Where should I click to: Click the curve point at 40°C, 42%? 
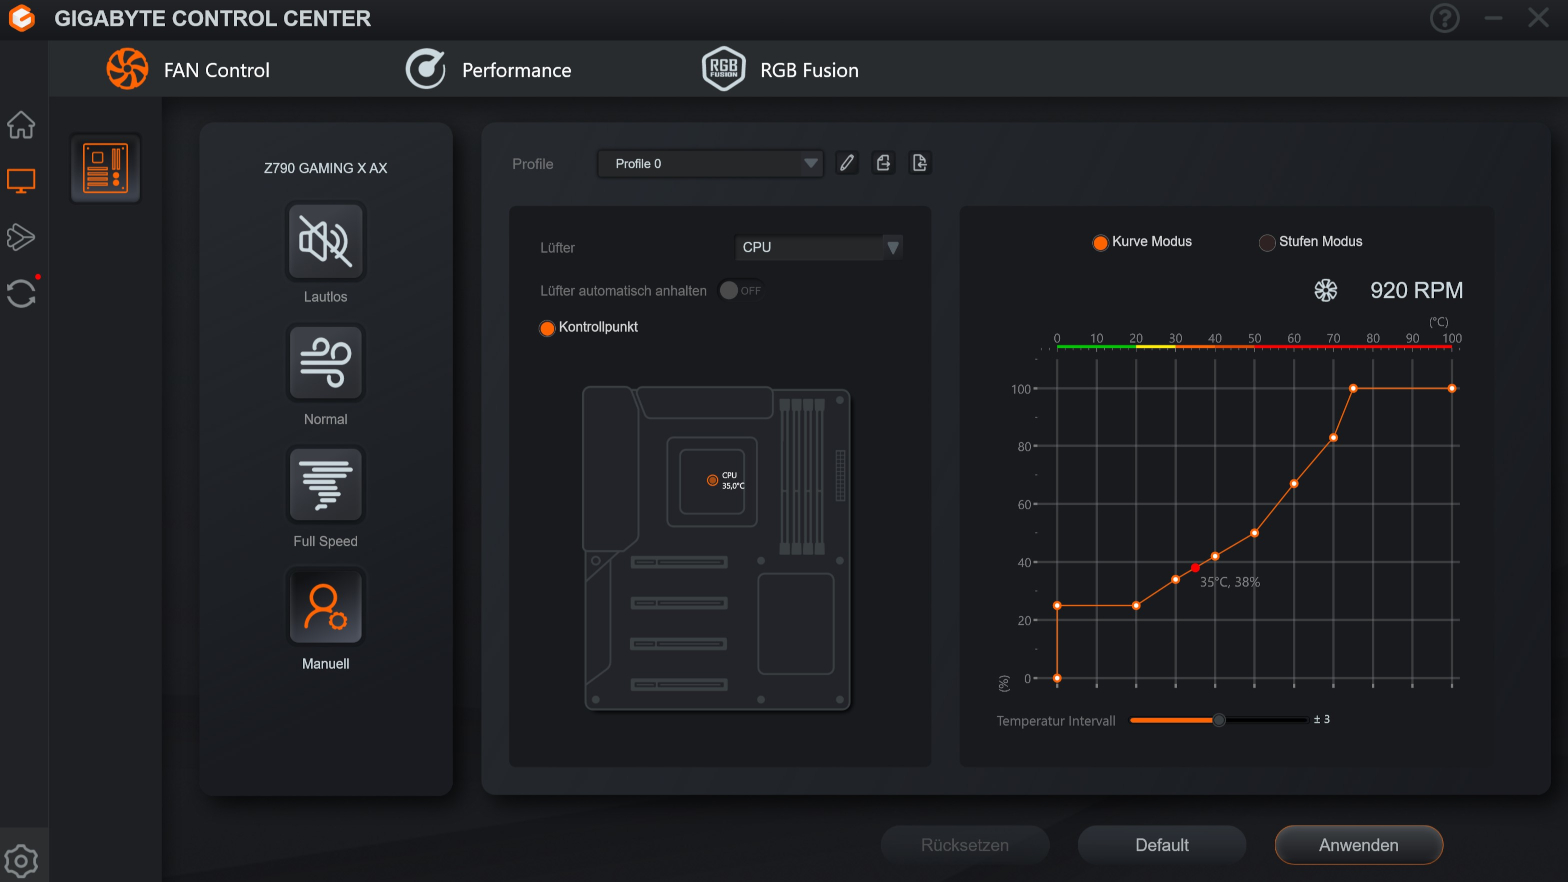(1215, 556)
